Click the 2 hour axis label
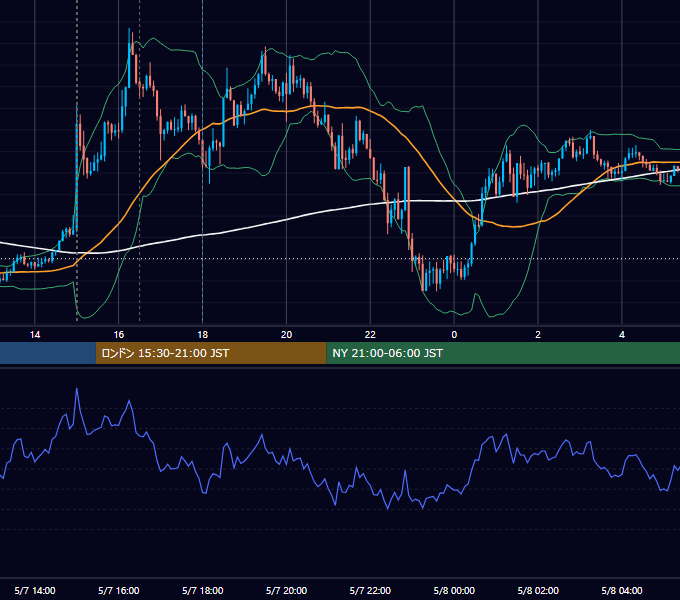This screenshot has height=600, width=680. click(x=538, y=335)
